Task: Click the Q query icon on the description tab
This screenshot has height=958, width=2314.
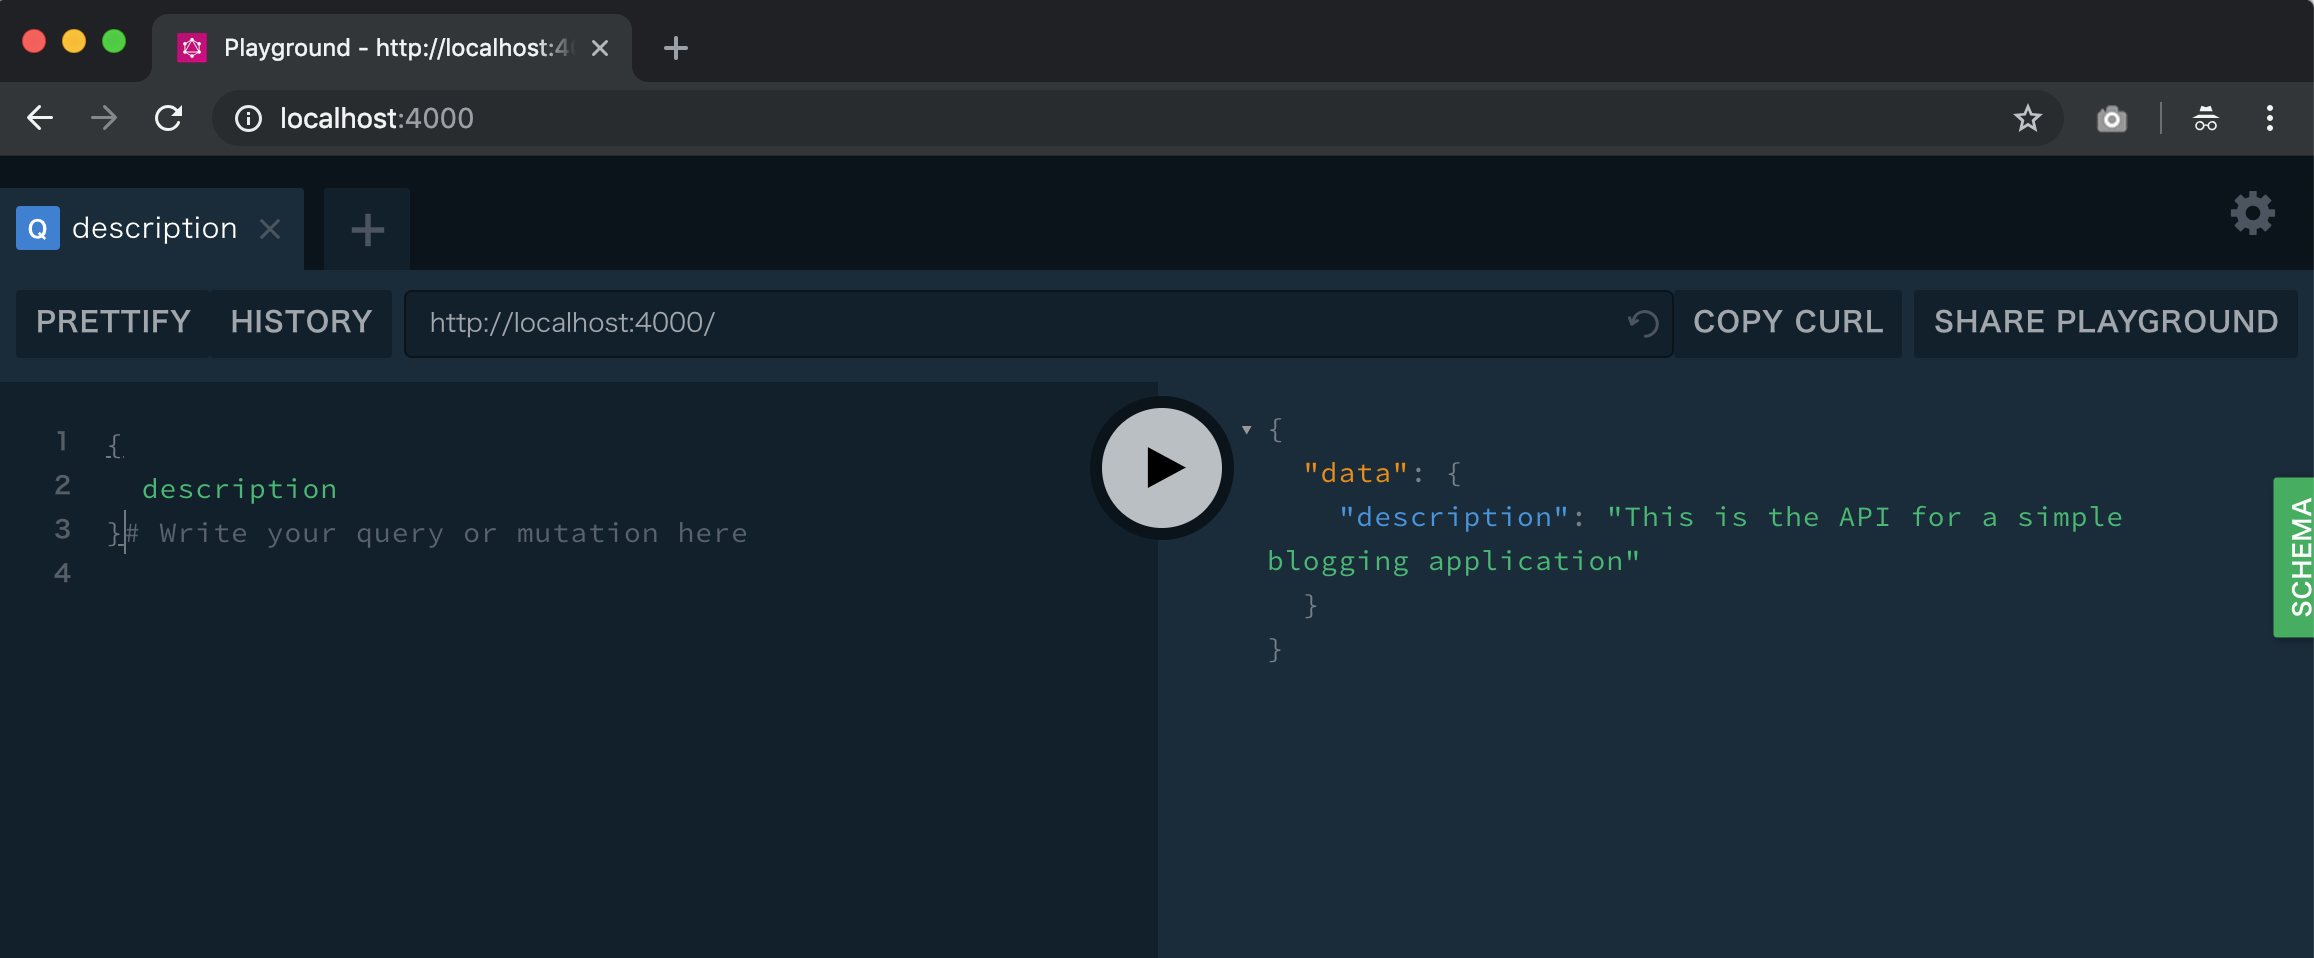Action: [x=38, y=228]
